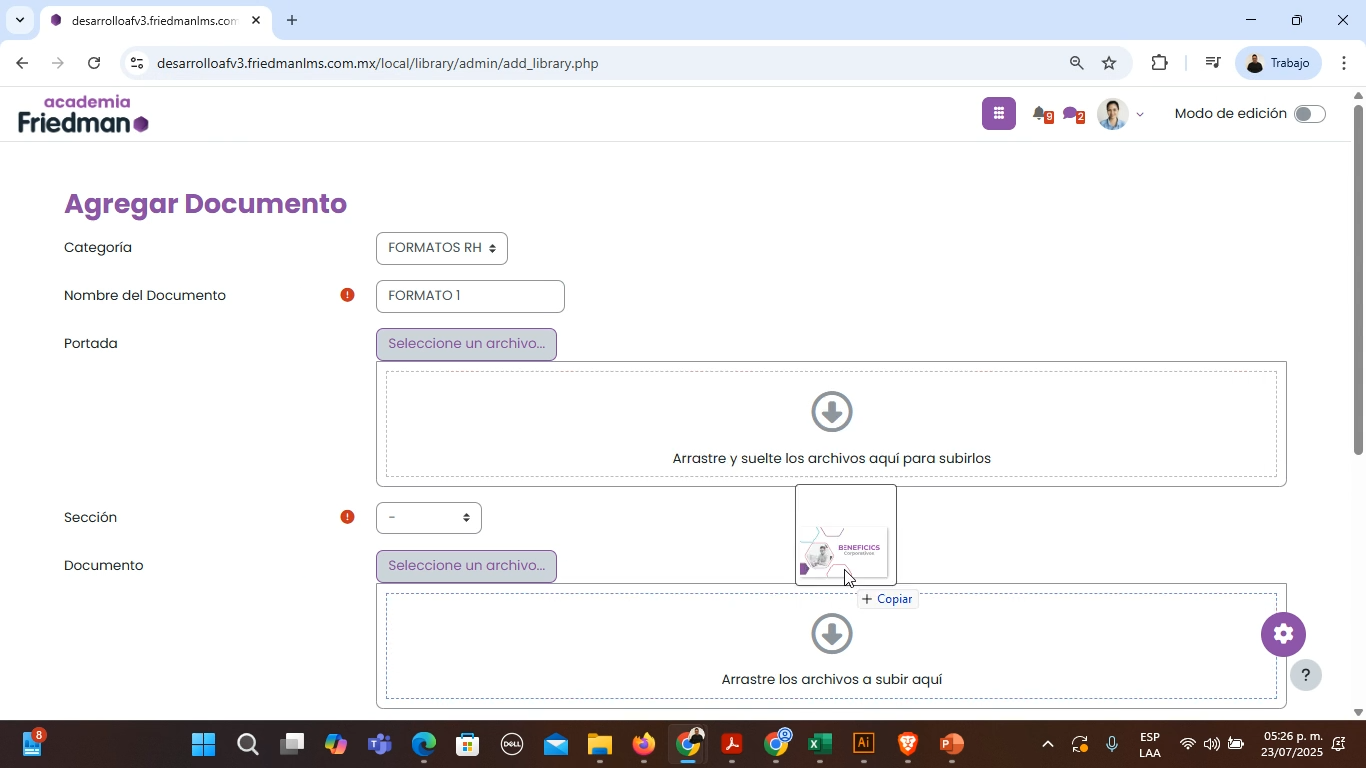Open the tab search dropdown arrow
Screen dimensions: 1366x768
point(19,20)
